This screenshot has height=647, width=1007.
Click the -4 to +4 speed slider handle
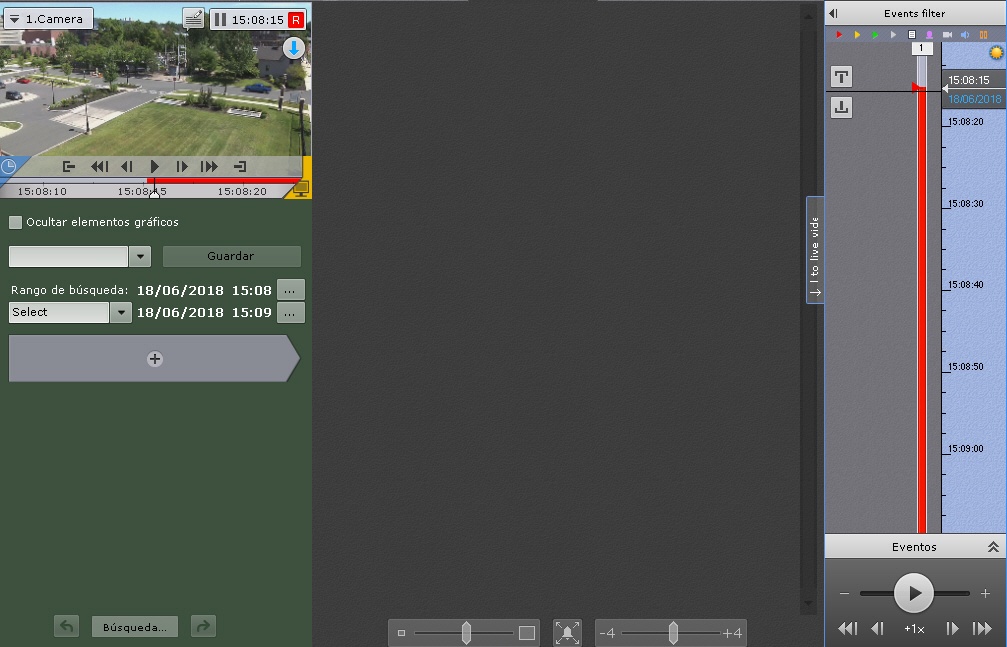(673, 632)
